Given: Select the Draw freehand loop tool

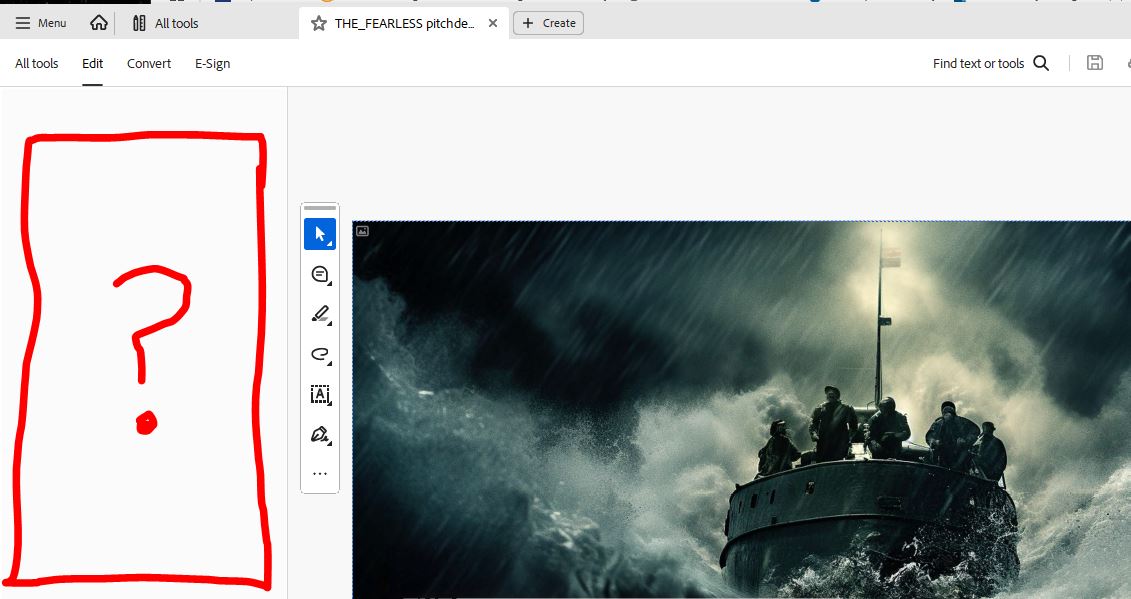Looking at the screenshot, I should pyautogui.click(x=320, y=354).
